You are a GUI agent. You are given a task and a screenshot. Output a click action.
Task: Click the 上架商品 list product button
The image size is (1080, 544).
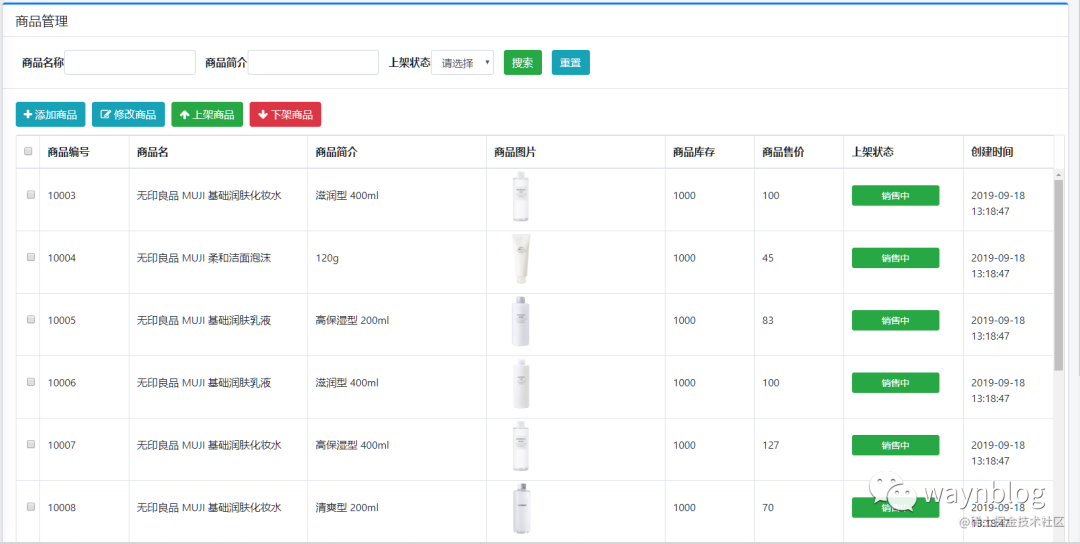pyautogui.click(x=207, y=114)
